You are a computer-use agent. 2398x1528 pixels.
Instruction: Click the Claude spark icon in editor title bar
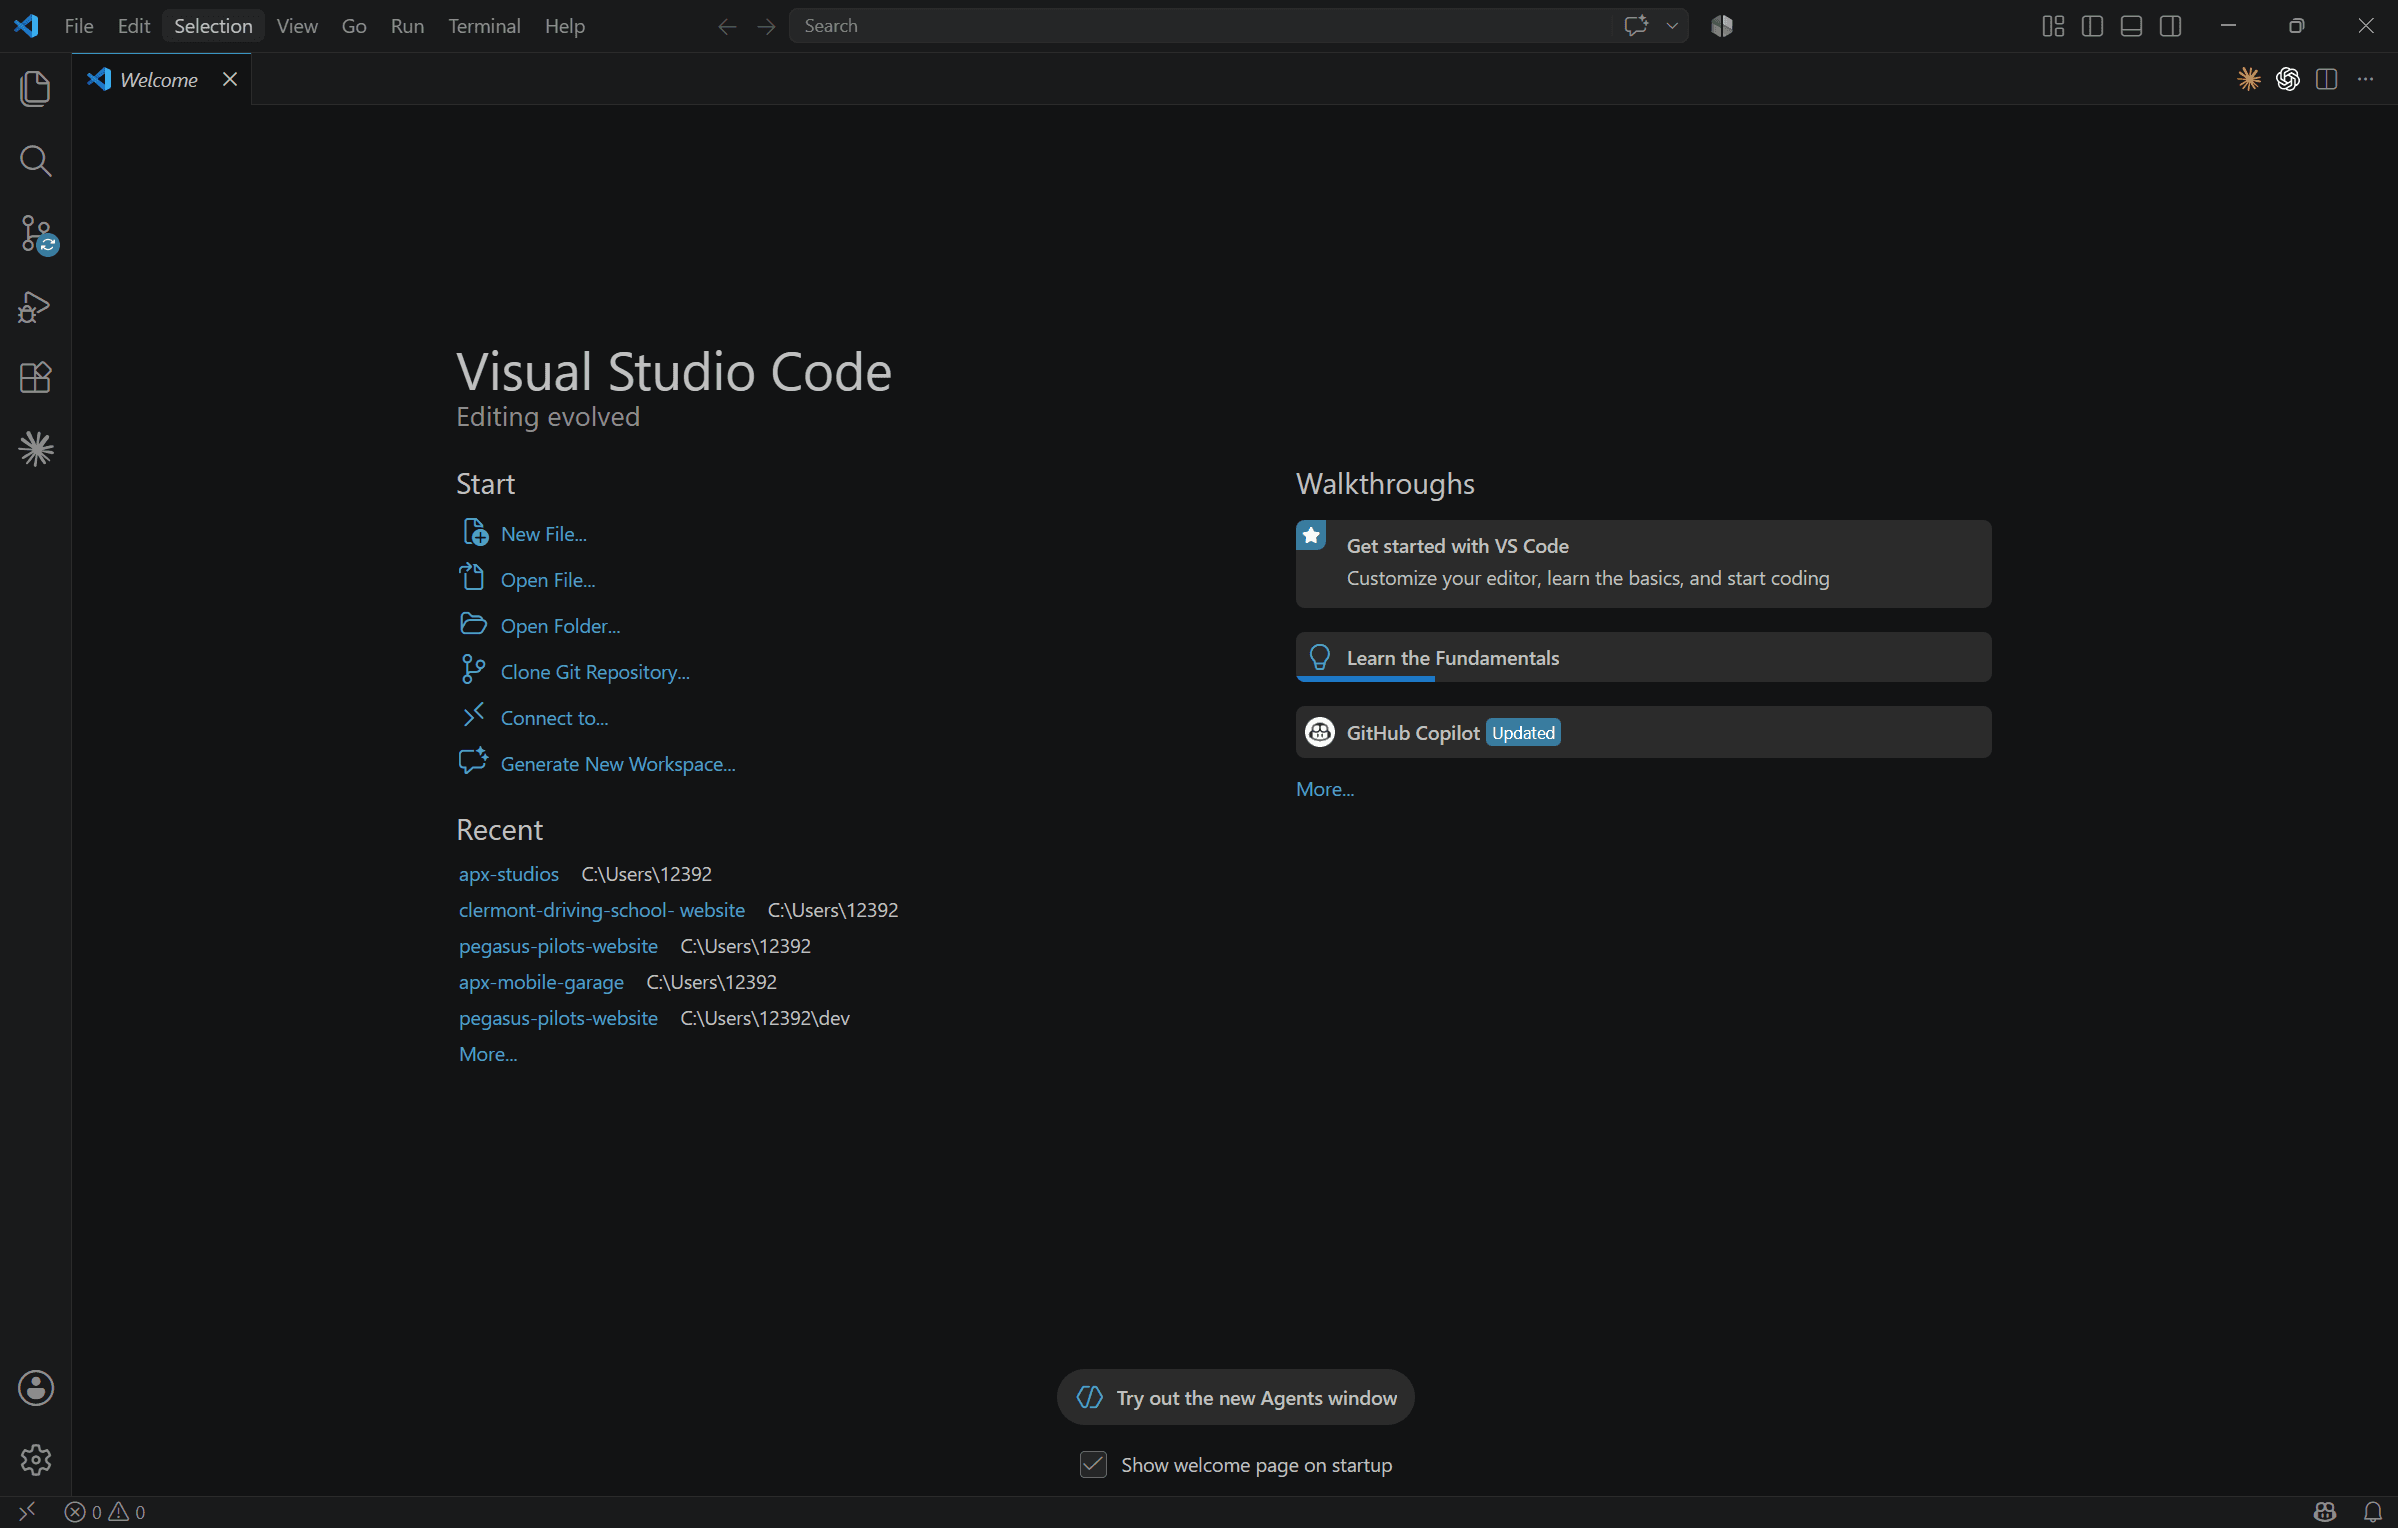pos(2249,79)
